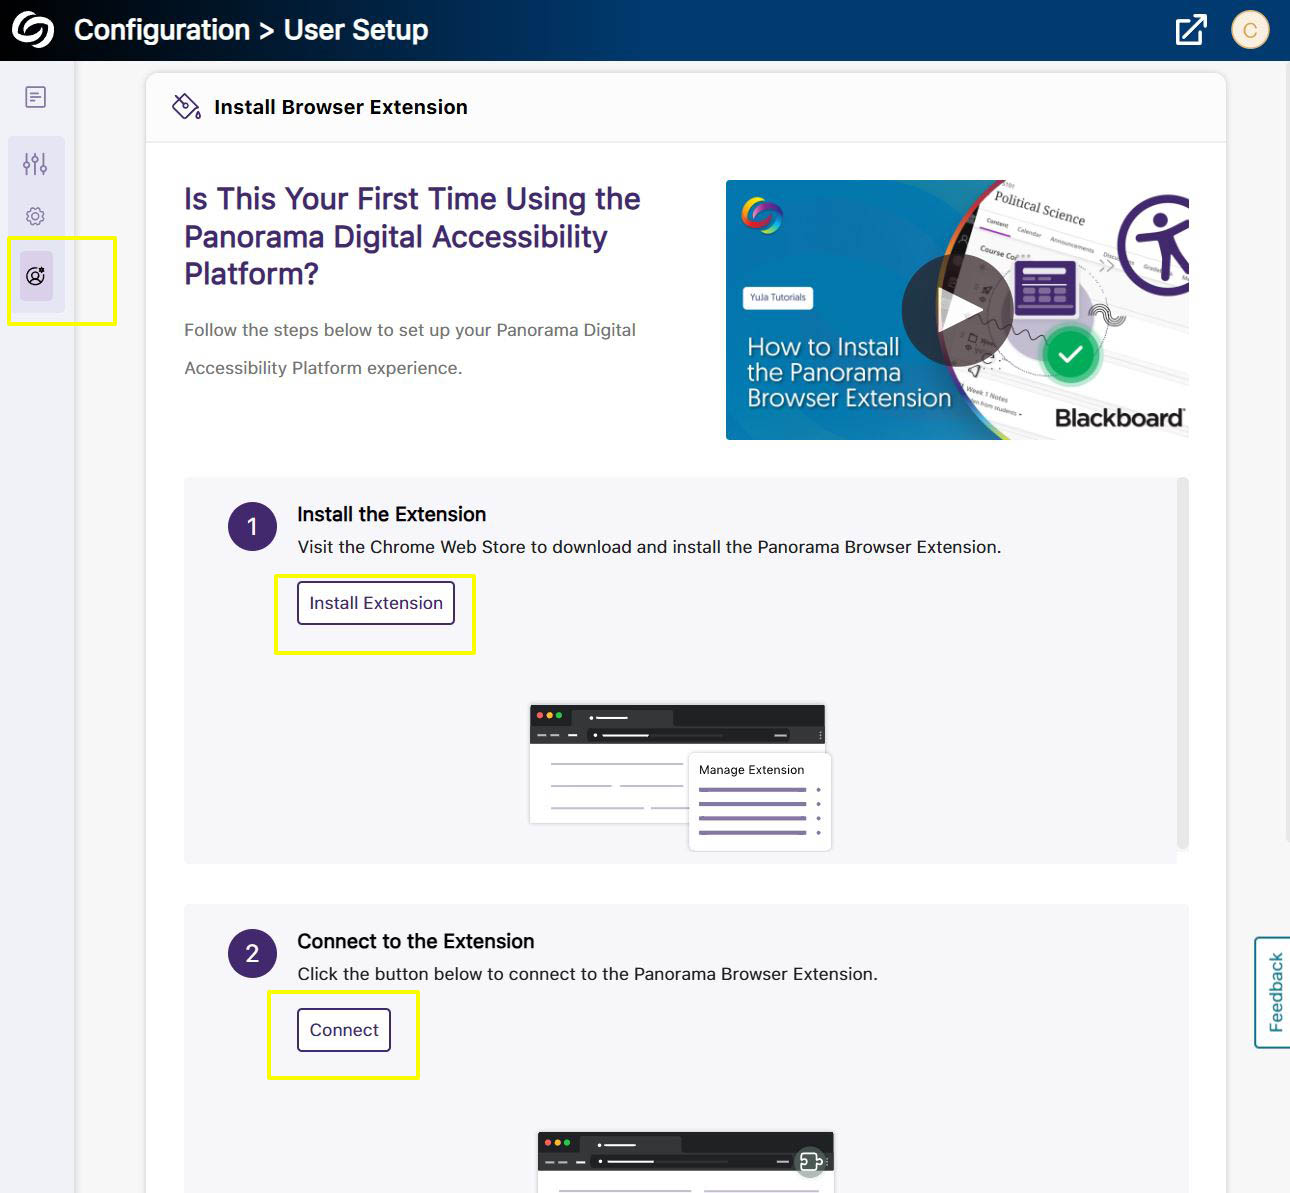The height and width of the screenshot is (1193, 1290).
Task: Select the User Setup sidebar icon
Action: coord(36,276)
